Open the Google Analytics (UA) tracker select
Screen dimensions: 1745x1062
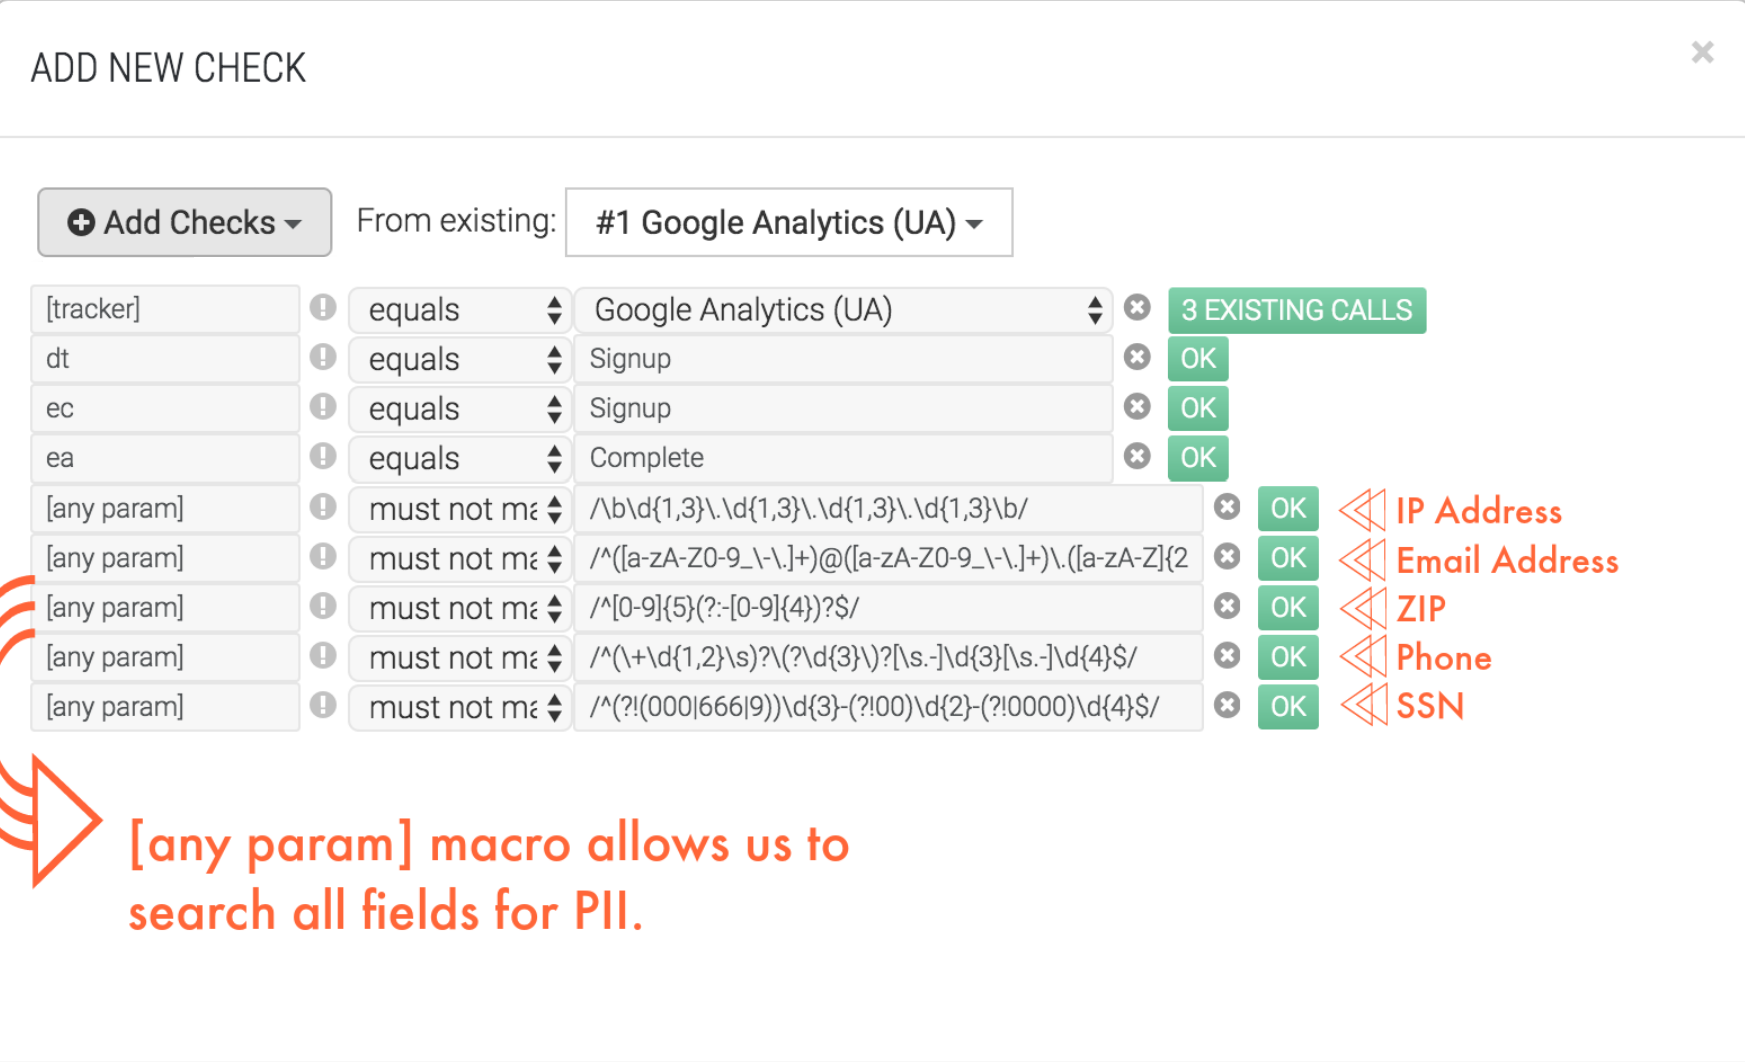pyautogui.click(x=843, y=310)
